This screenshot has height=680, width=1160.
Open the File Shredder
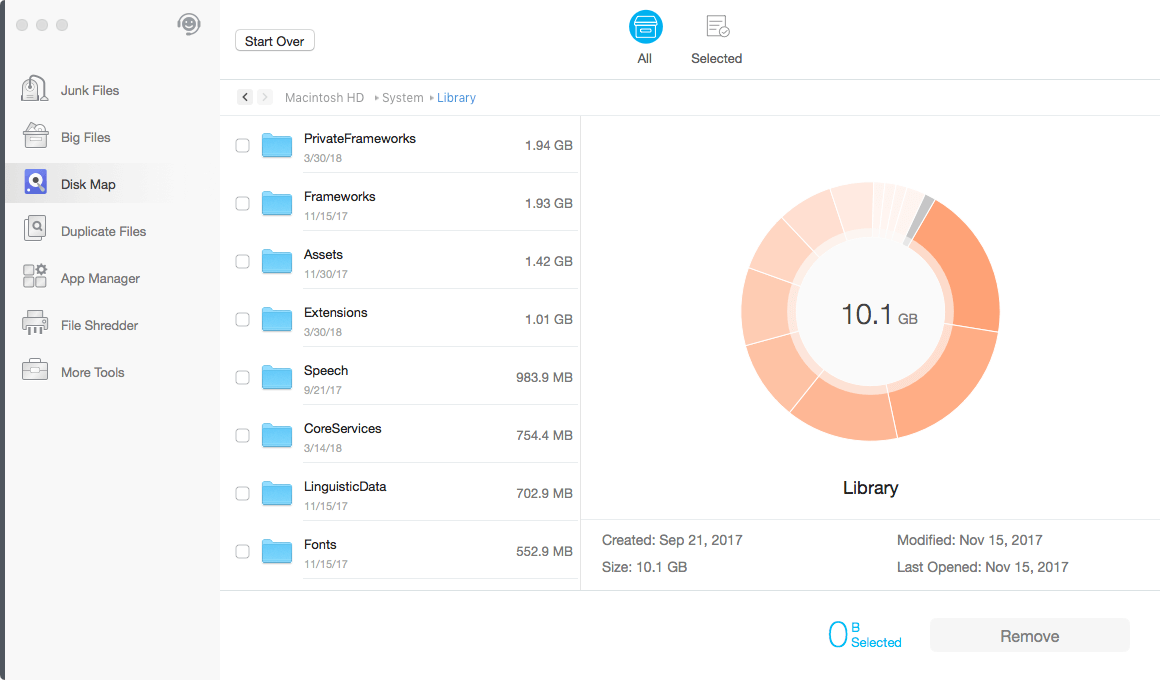(x=34, y=324)
